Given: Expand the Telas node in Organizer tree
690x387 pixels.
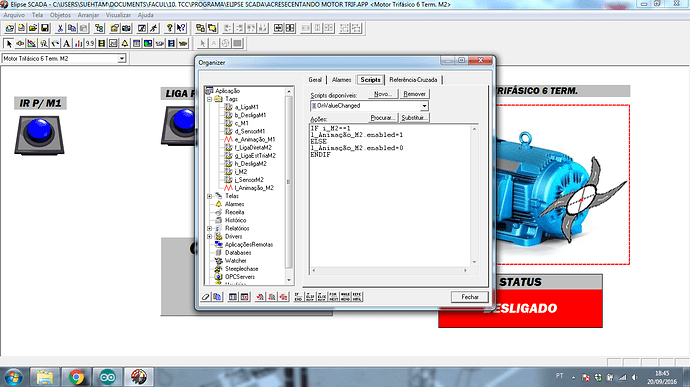Looking at the screenshot, I should pyautogui.click(x=209, y=196).
